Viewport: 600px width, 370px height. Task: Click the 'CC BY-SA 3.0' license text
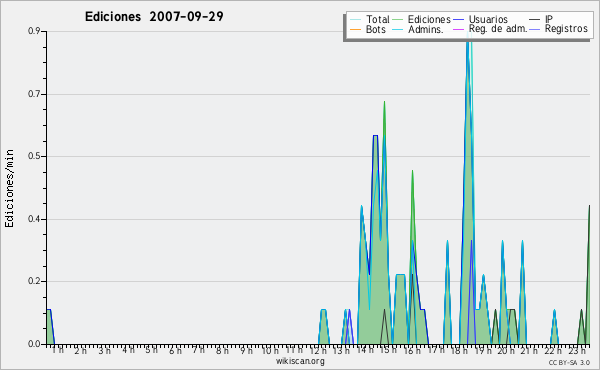(569, 362)
